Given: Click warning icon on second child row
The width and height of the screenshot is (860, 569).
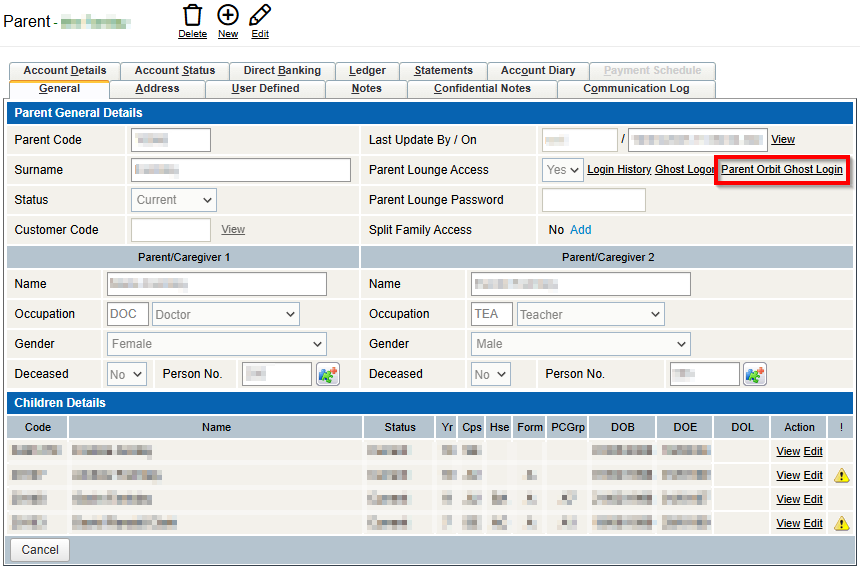Looking at the screenshot, I should click(x=842, y=476).
